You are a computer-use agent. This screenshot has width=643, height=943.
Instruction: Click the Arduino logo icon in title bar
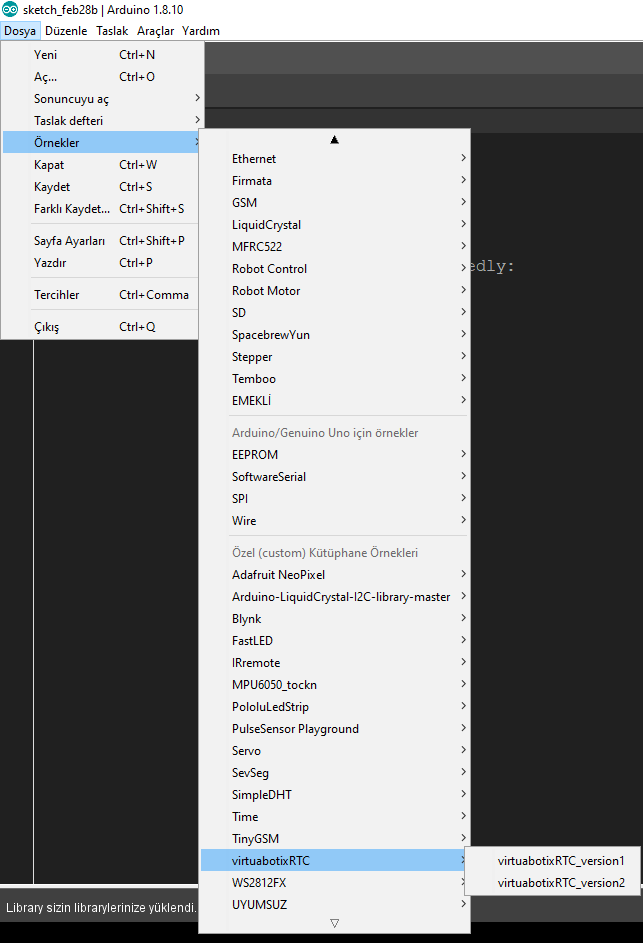[10, 10]
